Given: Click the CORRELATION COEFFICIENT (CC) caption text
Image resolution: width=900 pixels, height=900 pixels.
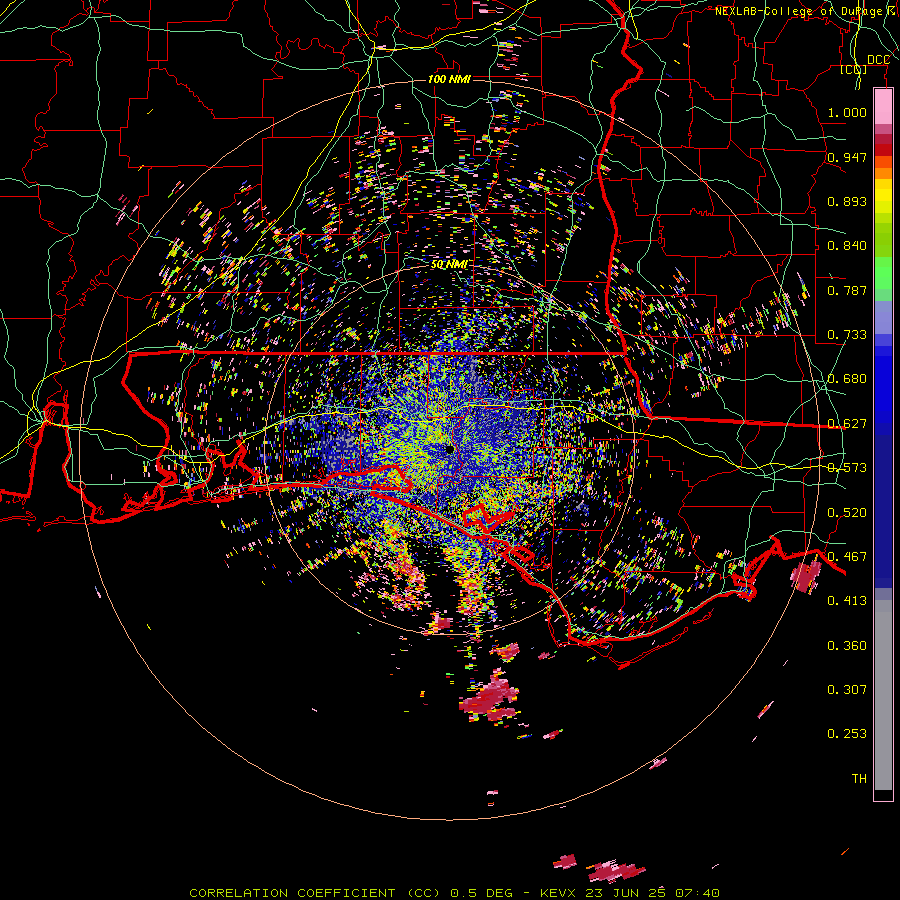Looking at the screenshot, I should point(316,893).
